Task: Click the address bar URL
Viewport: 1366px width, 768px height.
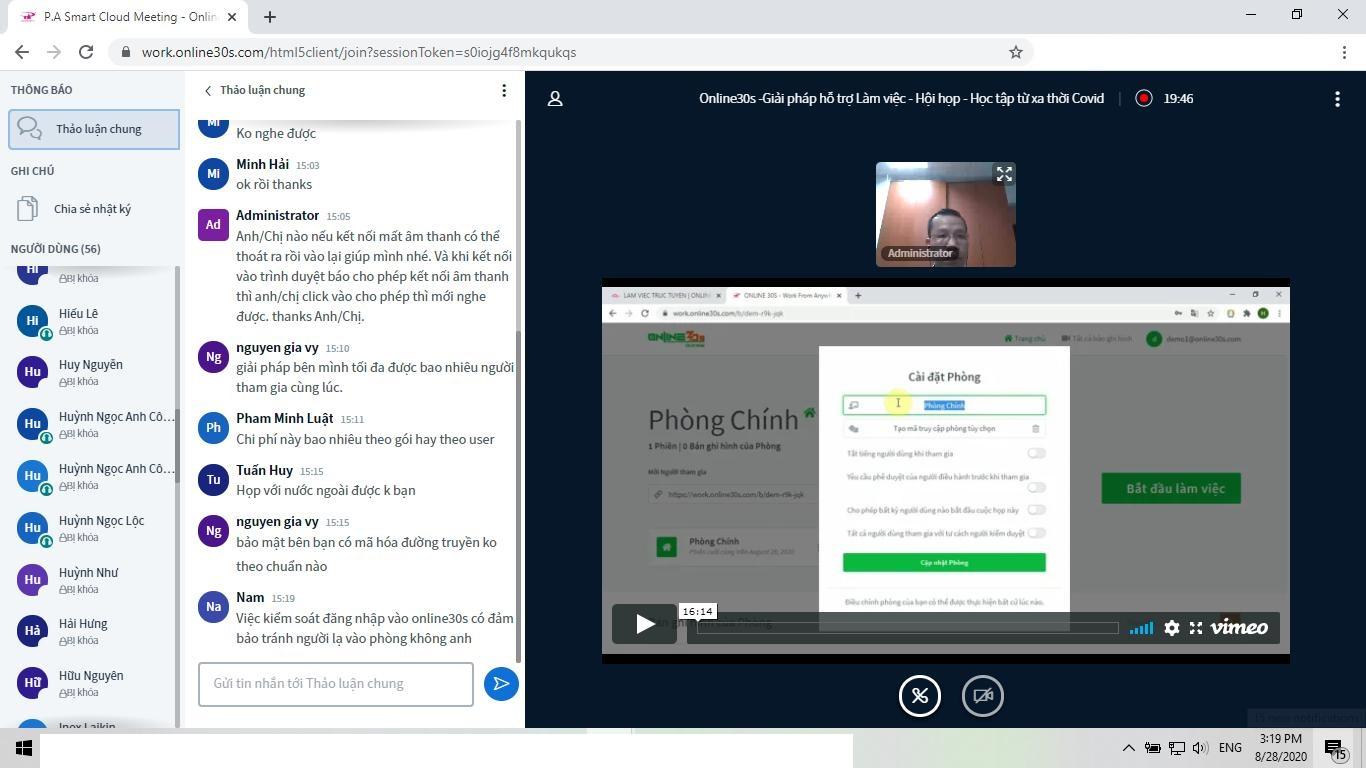Action: tap(359, 52)
